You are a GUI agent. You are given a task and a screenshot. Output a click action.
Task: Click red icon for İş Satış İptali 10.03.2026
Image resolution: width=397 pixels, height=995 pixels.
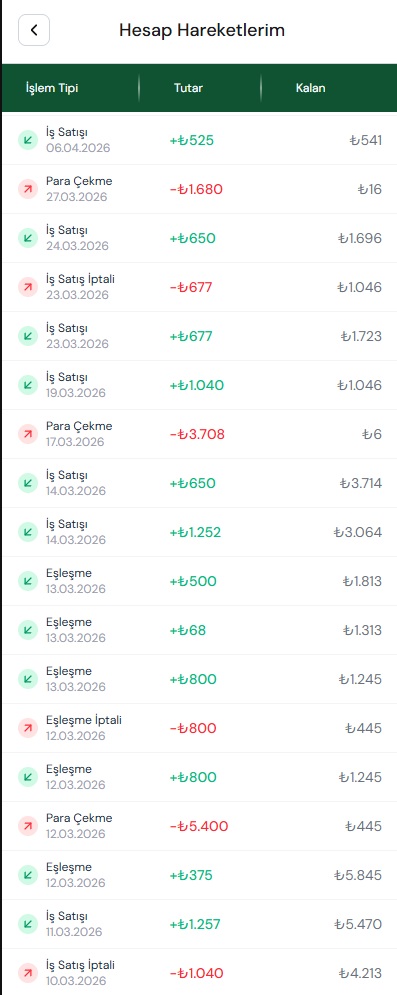pyautogui.click(x=28, y=973)
